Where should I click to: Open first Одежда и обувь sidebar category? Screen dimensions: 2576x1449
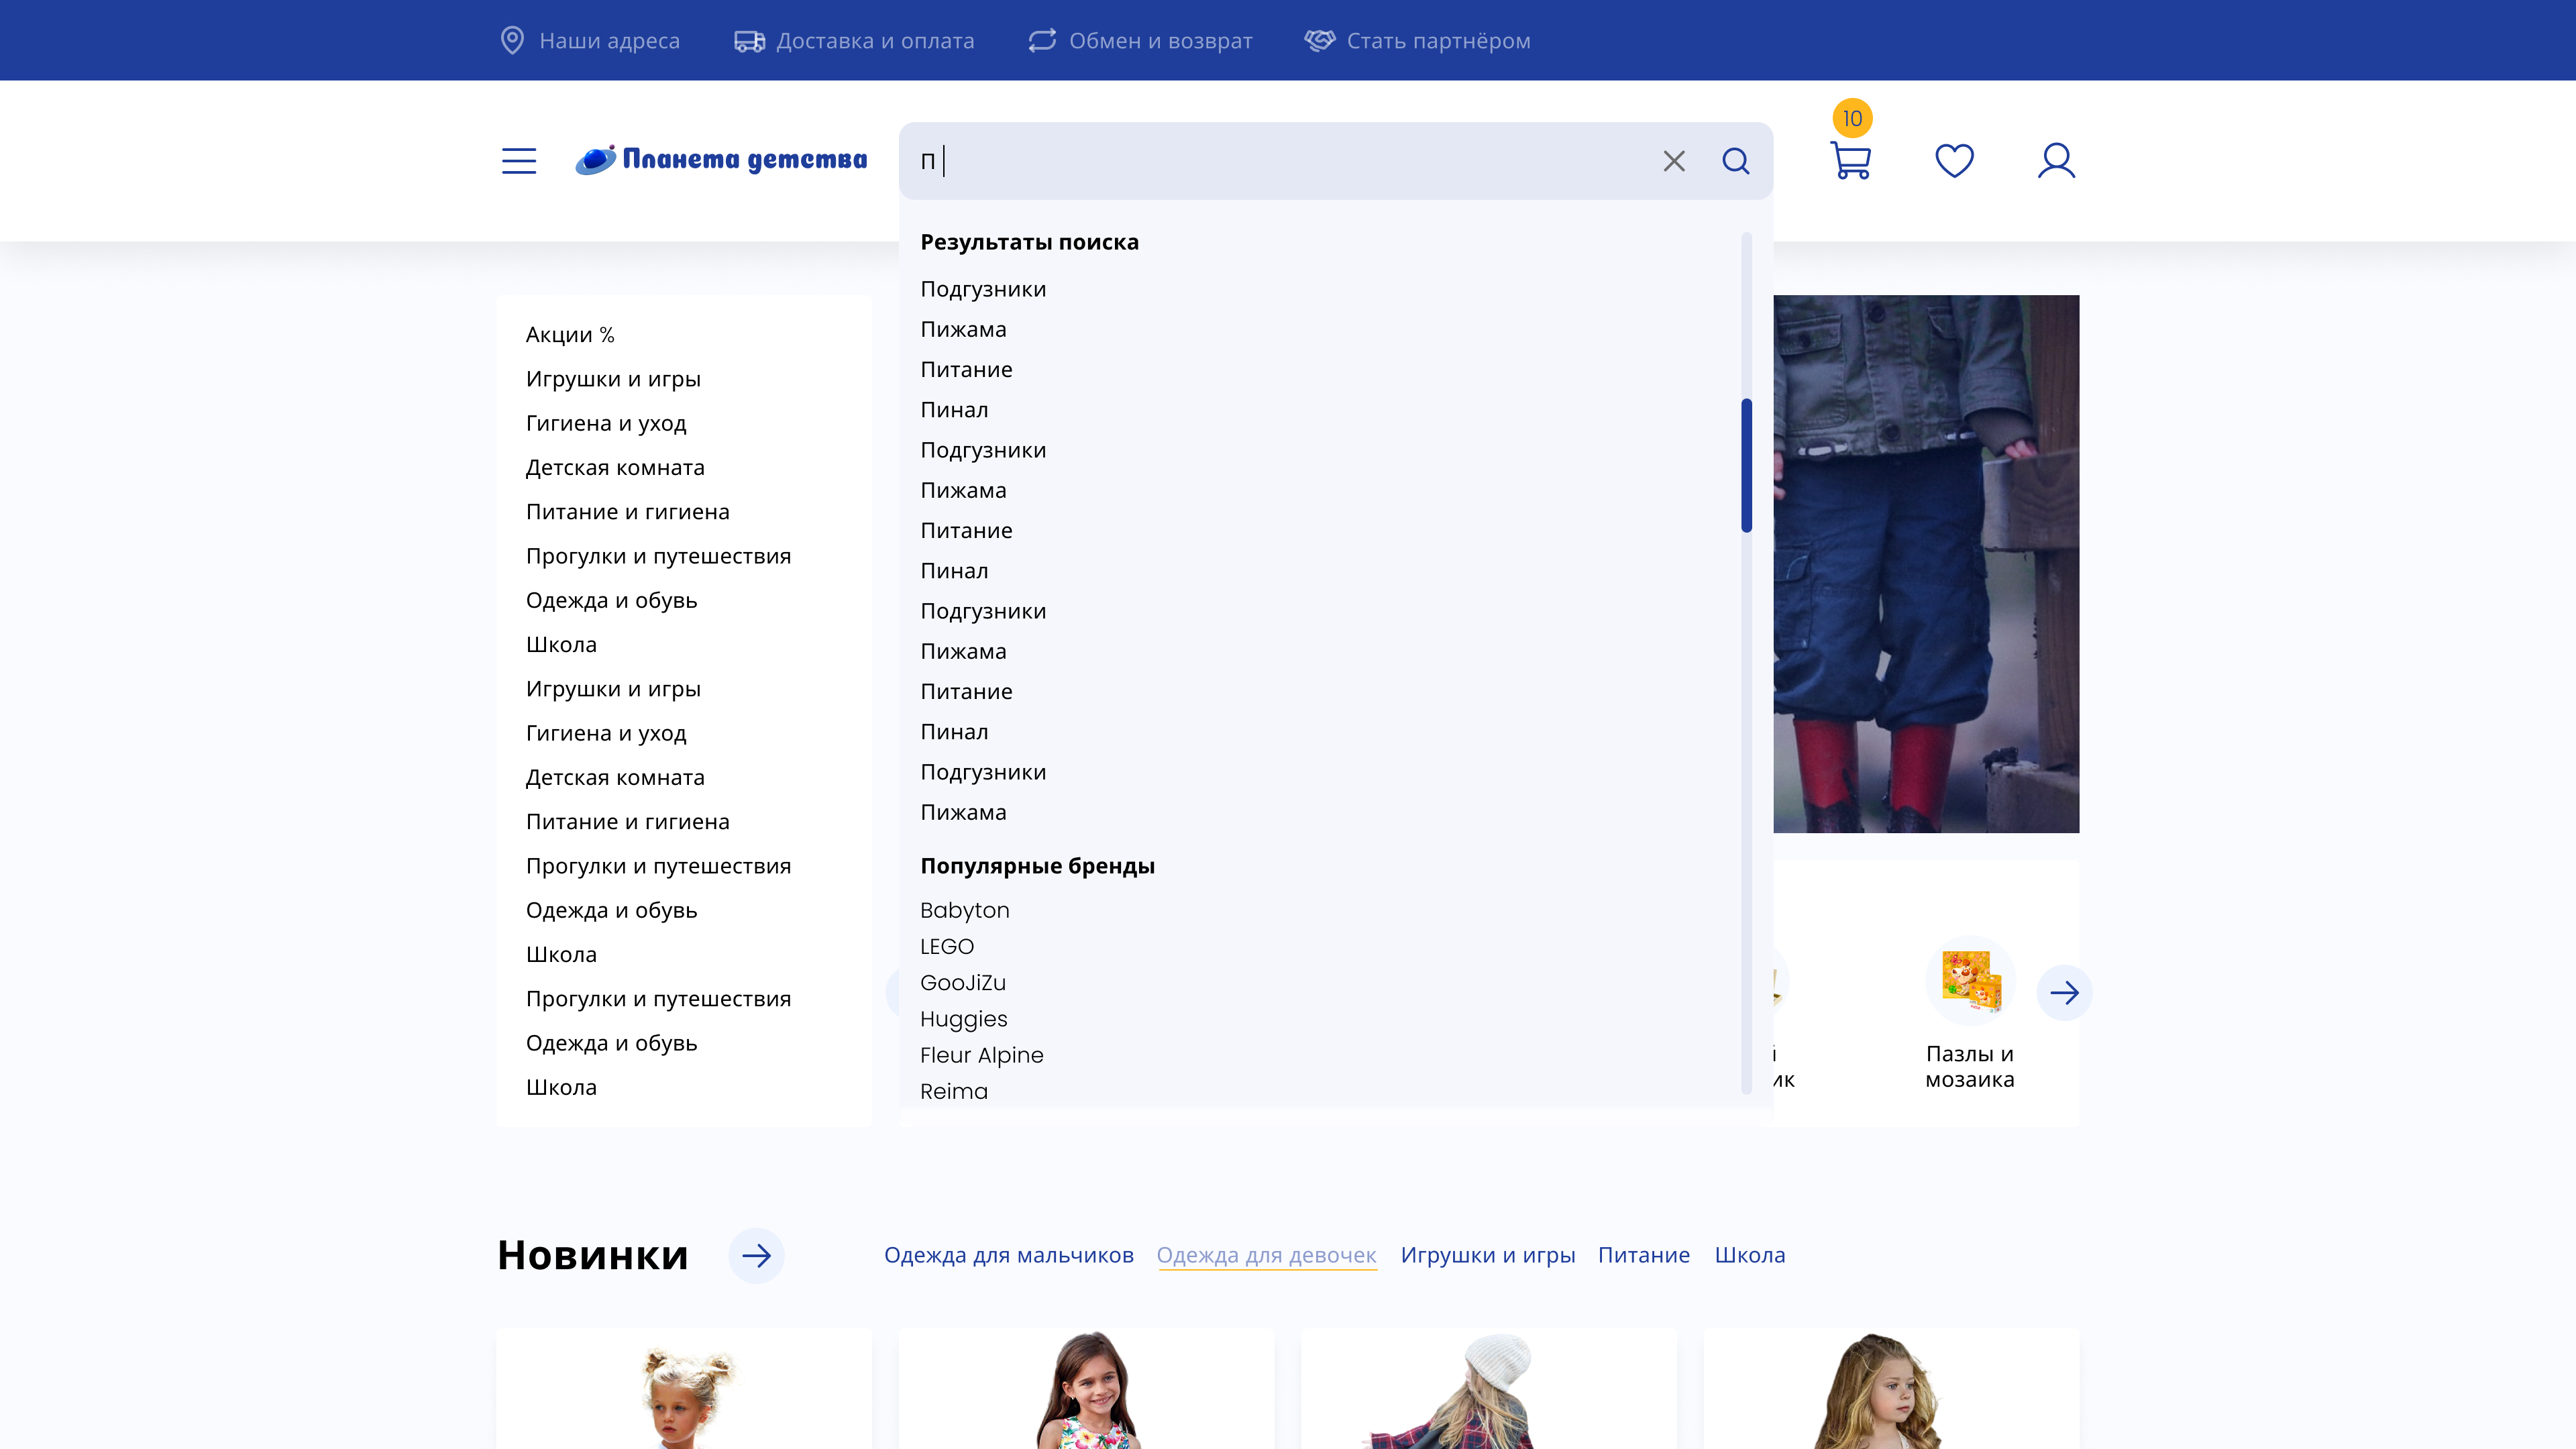click(611, 600)
